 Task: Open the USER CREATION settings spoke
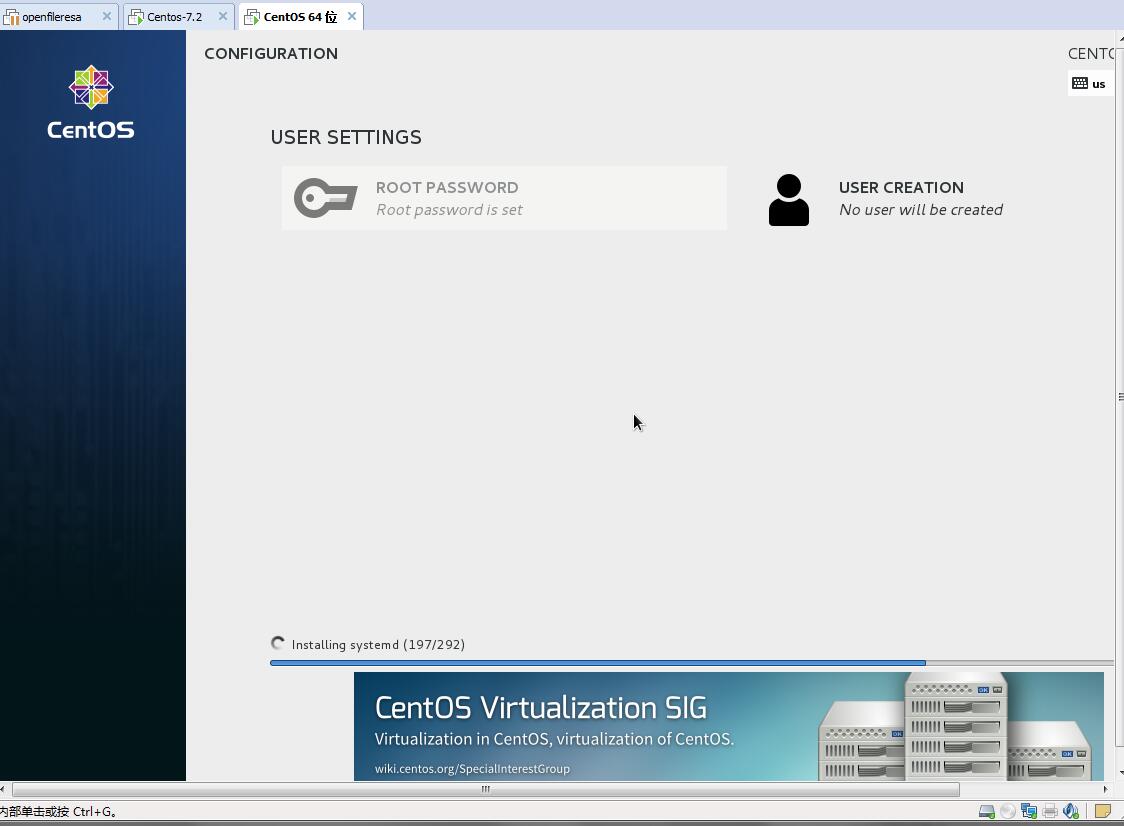[x=885, y=199]
